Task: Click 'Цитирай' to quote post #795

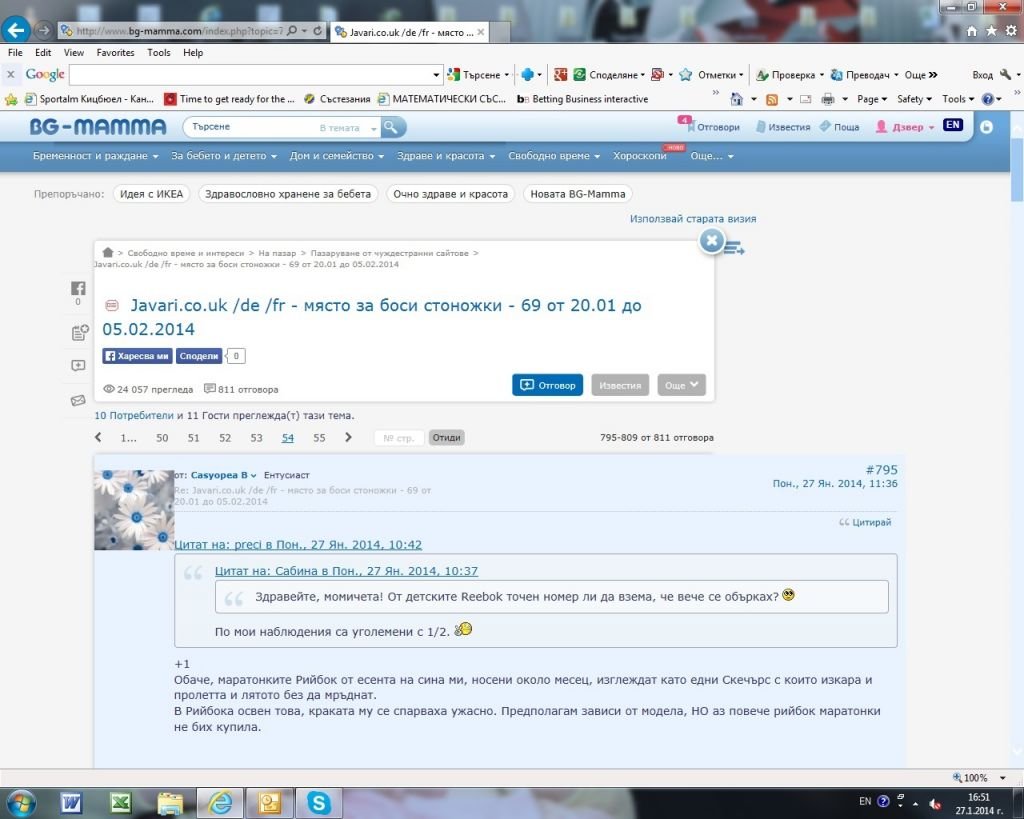Action: [x=866, y=522]
